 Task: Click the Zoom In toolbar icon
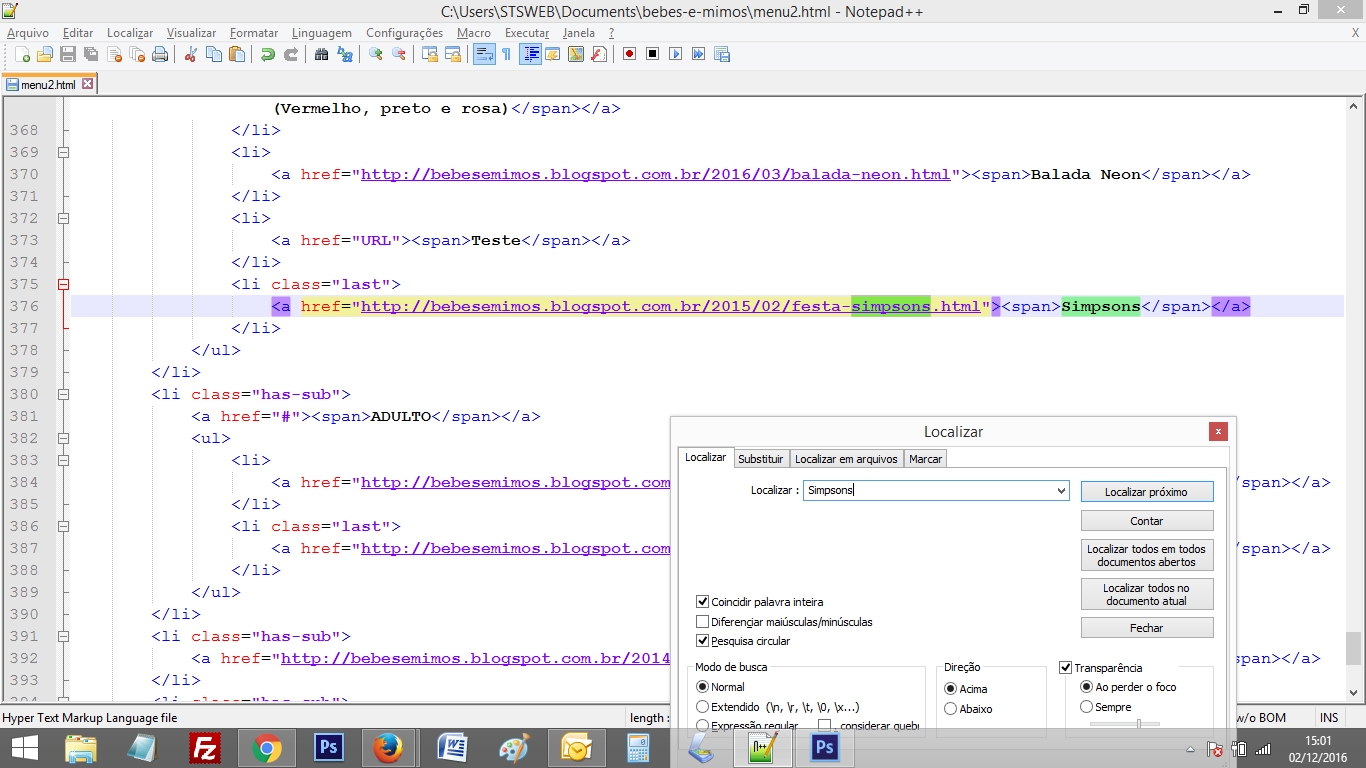point(376,54)
